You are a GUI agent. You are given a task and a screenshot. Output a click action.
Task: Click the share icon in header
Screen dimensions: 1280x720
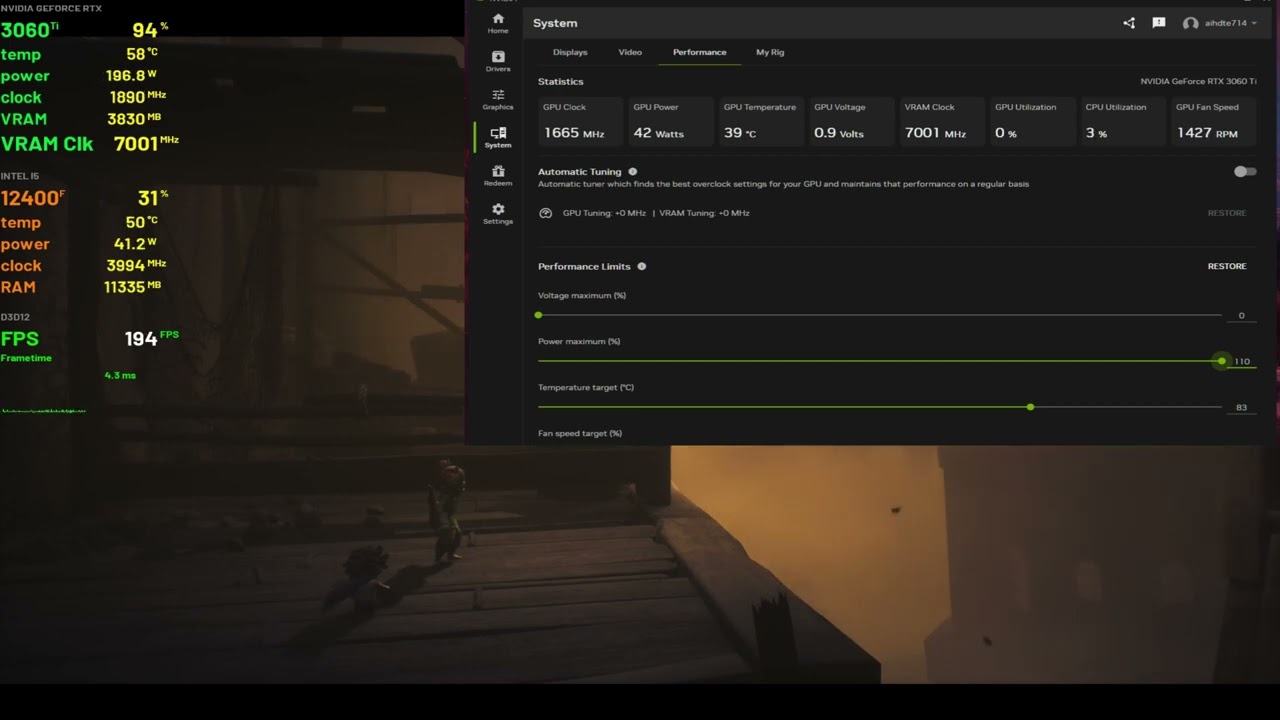click(1129, 23)
